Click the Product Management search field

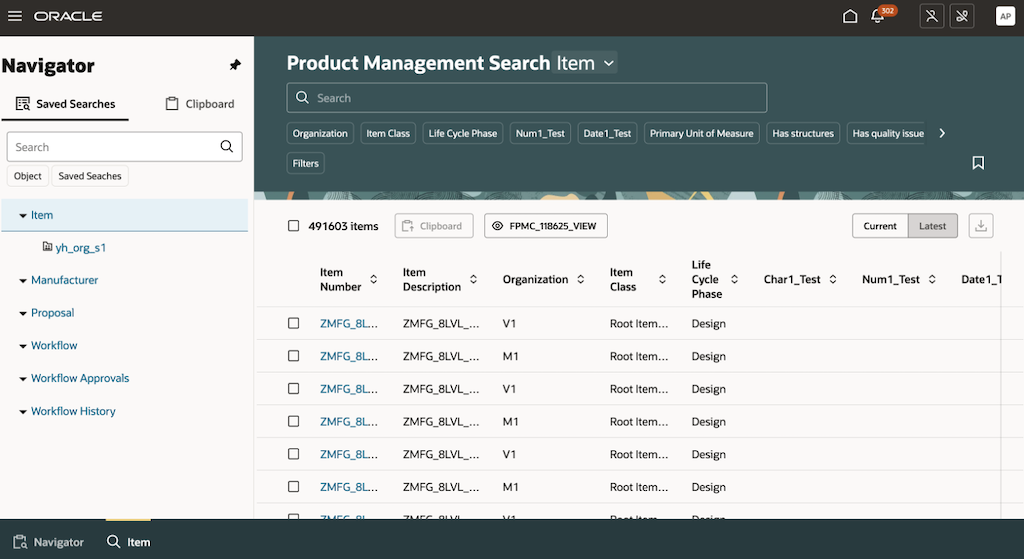pyautogui.click(x=526, y=98)
